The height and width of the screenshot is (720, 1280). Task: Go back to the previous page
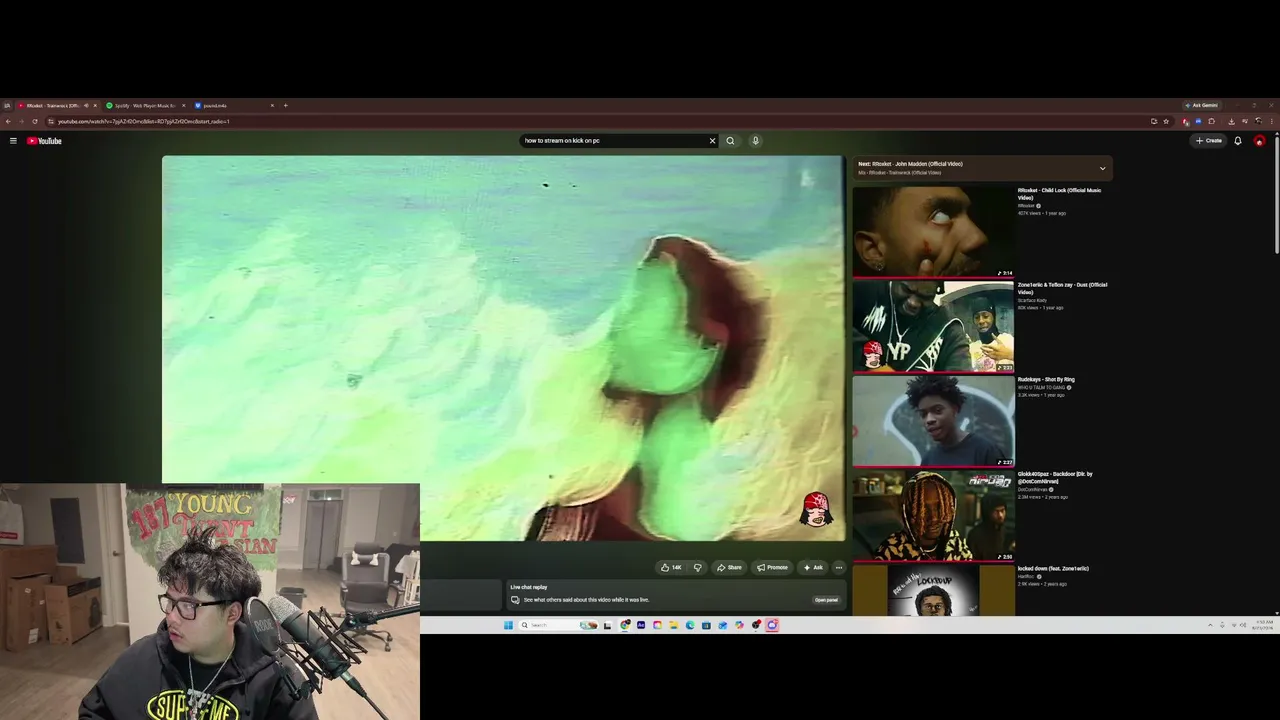click(8, 122)
